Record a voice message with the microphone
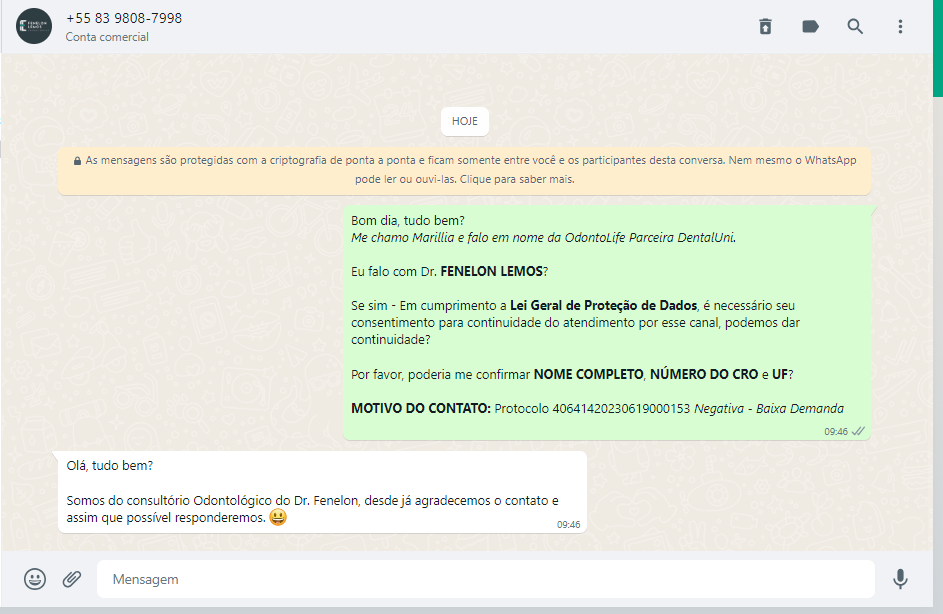Screen dimensions: 943x614 pos(900,579)
